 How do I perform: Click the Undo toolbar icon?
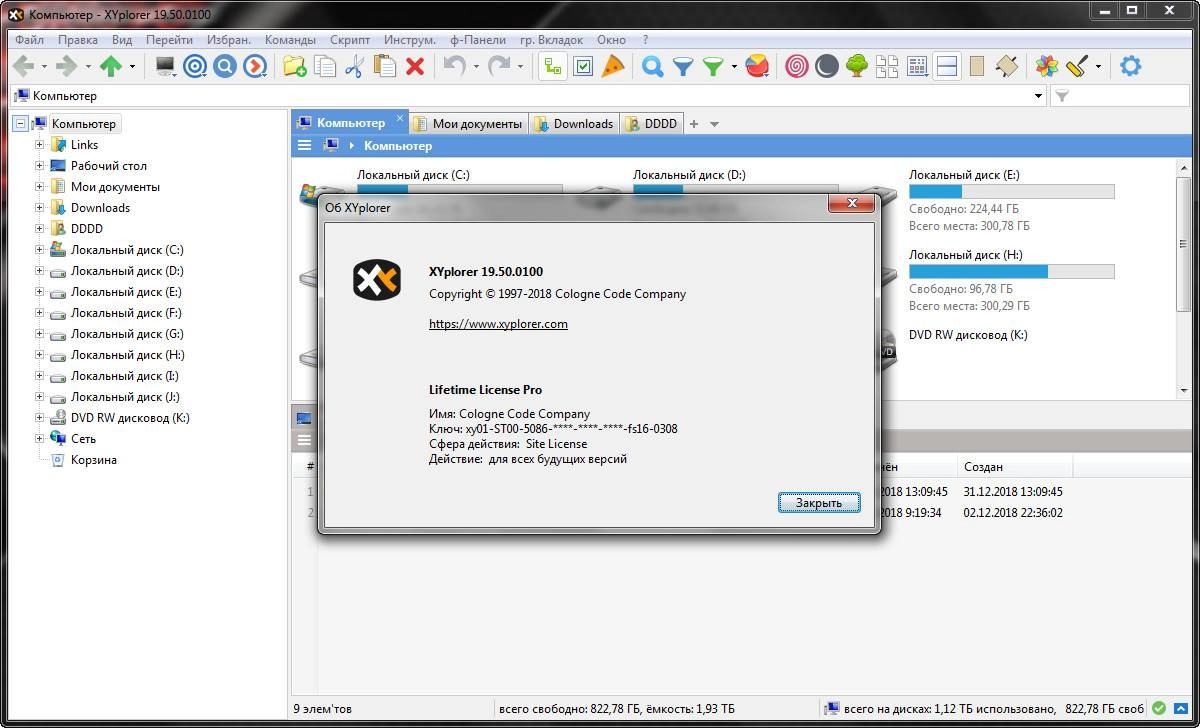pyautogui.click(x=454, y=66)
